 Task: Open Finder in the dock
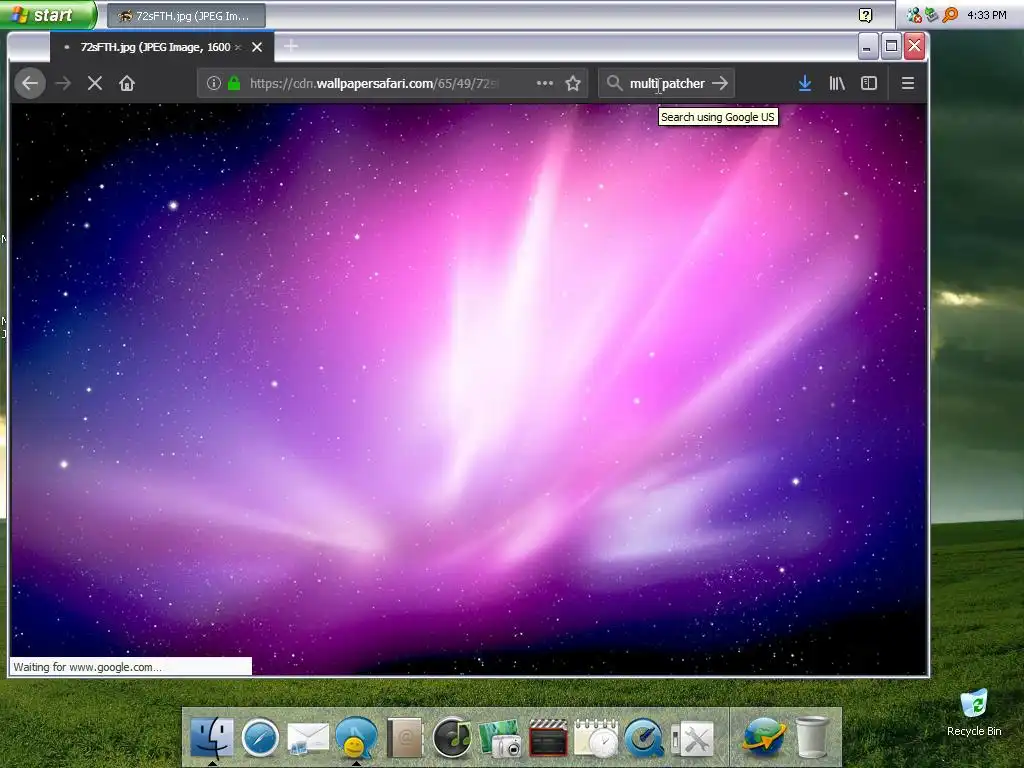click(212, 737)
